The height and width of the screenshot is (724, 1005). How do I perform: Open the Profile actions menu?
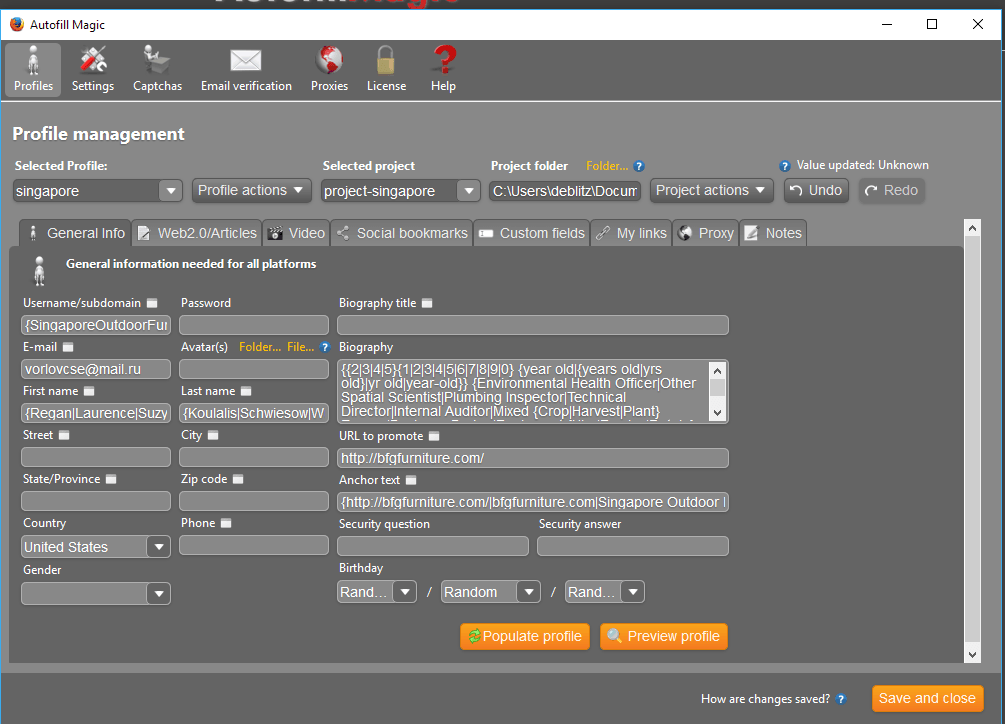pos(251,191)
